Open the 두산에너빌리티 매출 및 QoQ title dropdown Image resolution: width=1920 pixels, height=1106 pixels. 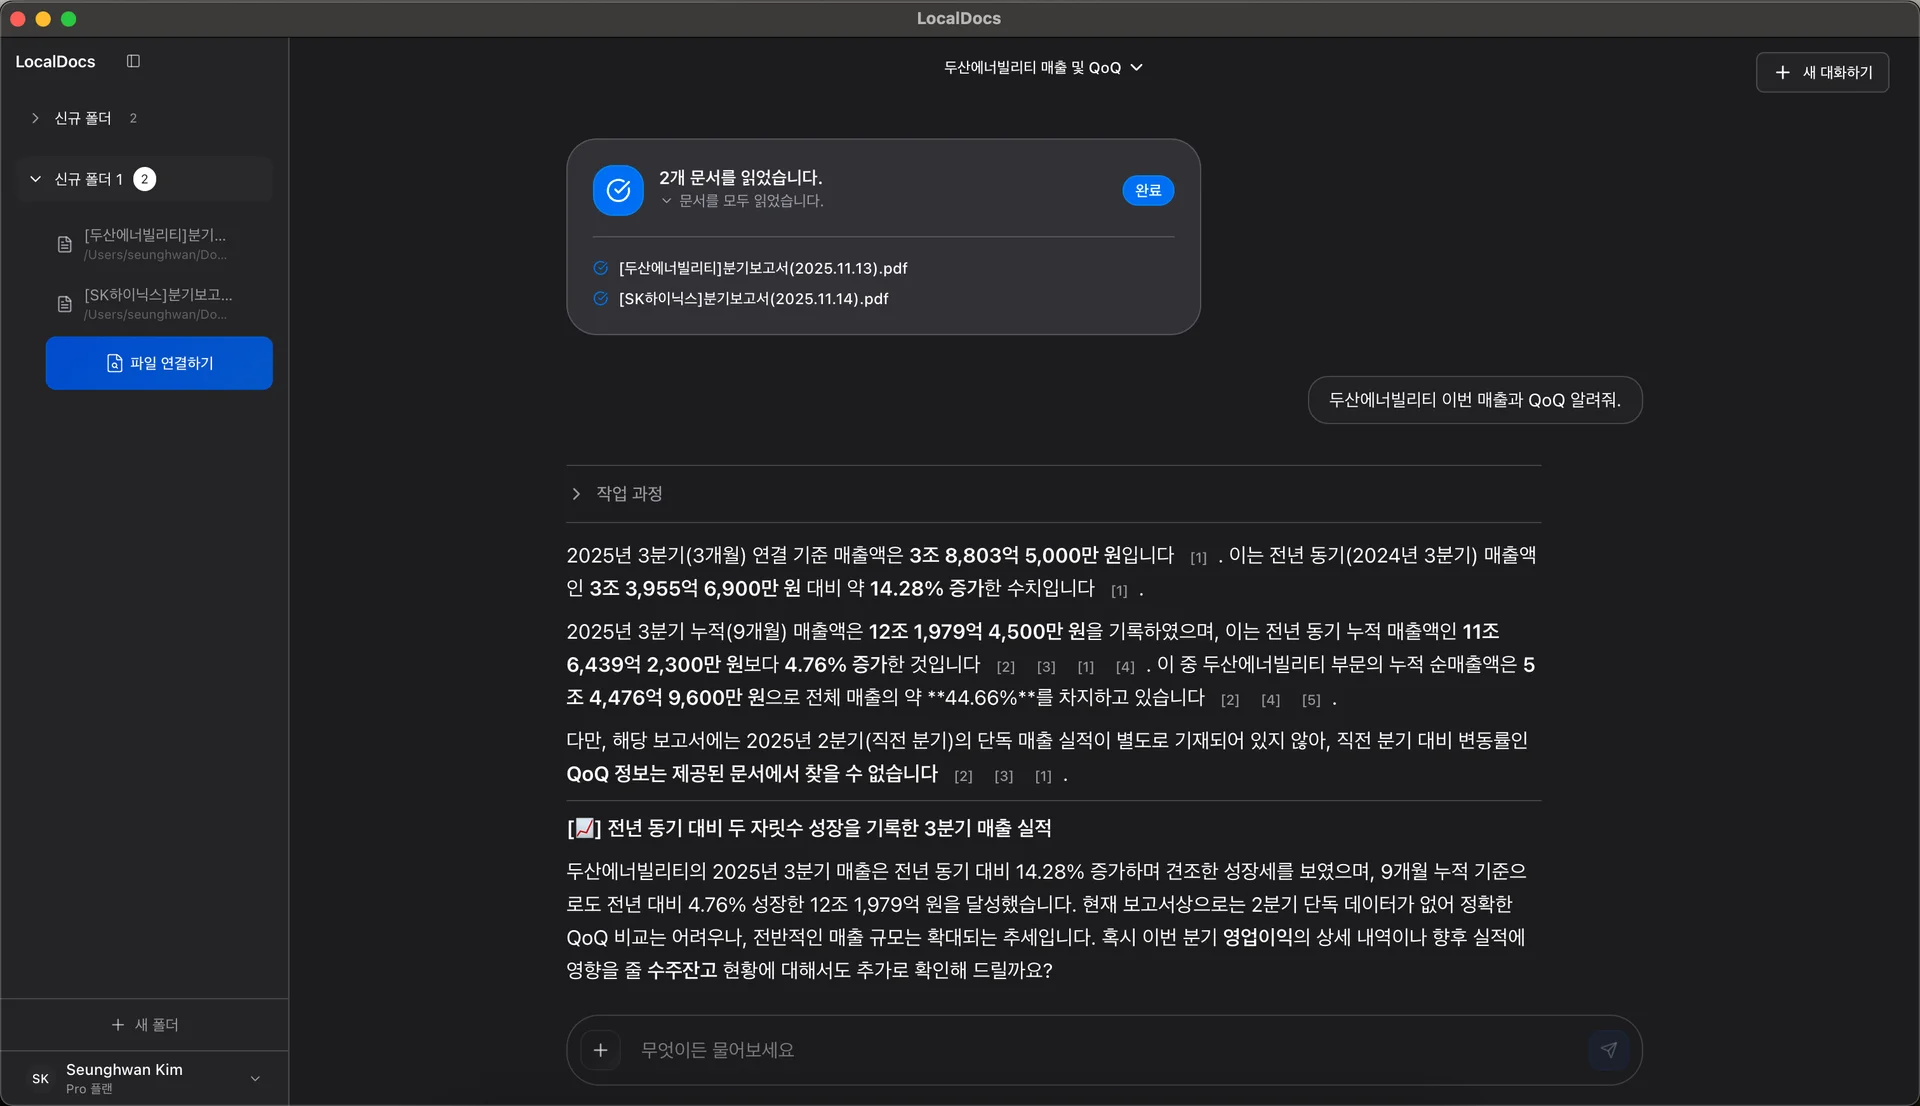point(1137,67)
